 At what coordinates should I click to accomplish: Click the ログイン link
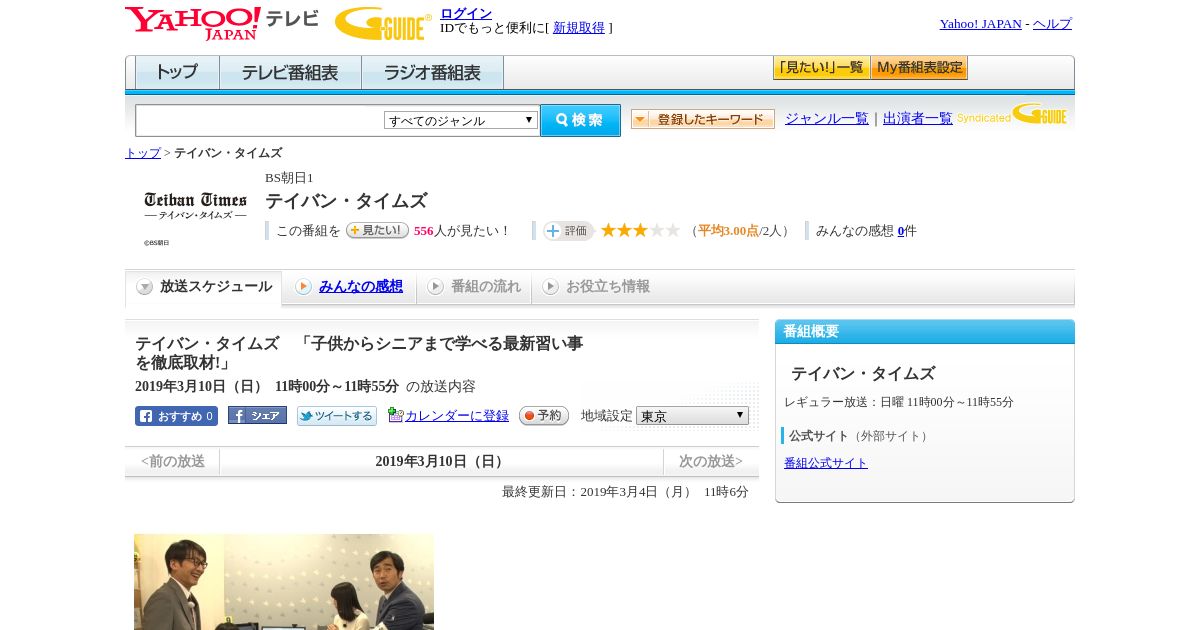point(466,13)
